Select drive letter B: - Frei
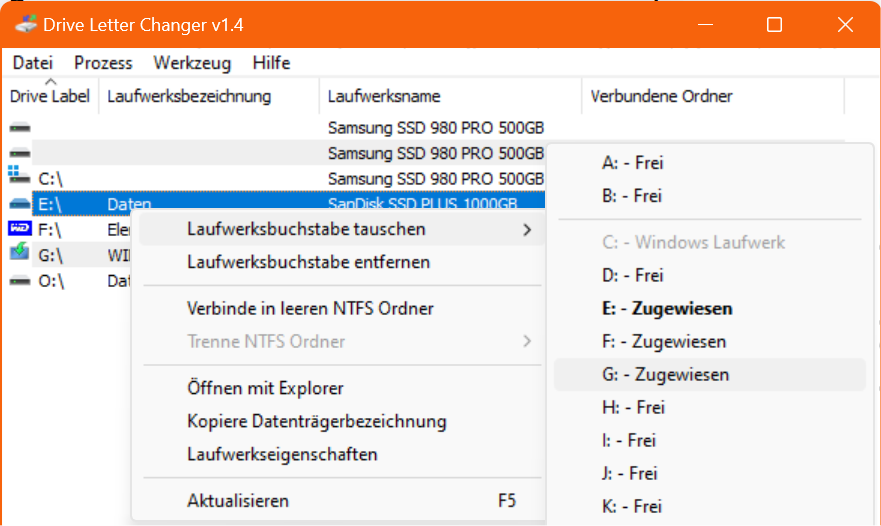881x526 pixels. (x=632, y=196)
